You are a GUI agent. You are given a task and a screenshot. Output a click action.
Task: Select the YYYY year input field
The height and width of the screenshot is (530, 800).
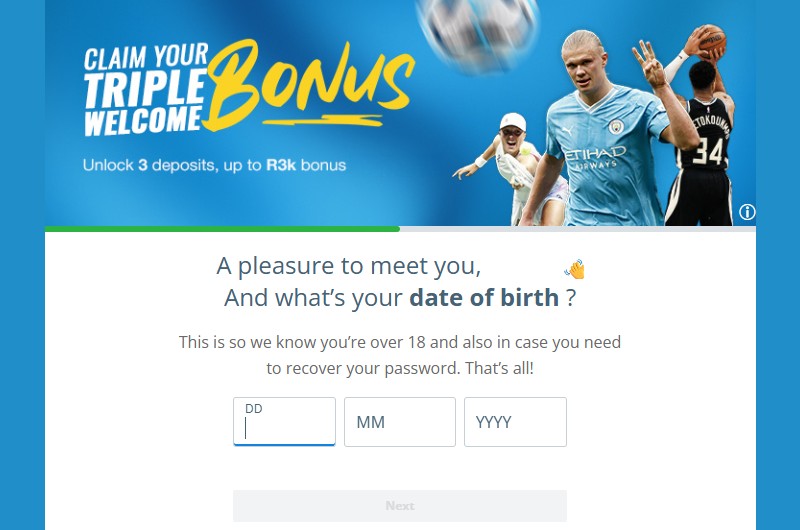[x=515, y=422]
